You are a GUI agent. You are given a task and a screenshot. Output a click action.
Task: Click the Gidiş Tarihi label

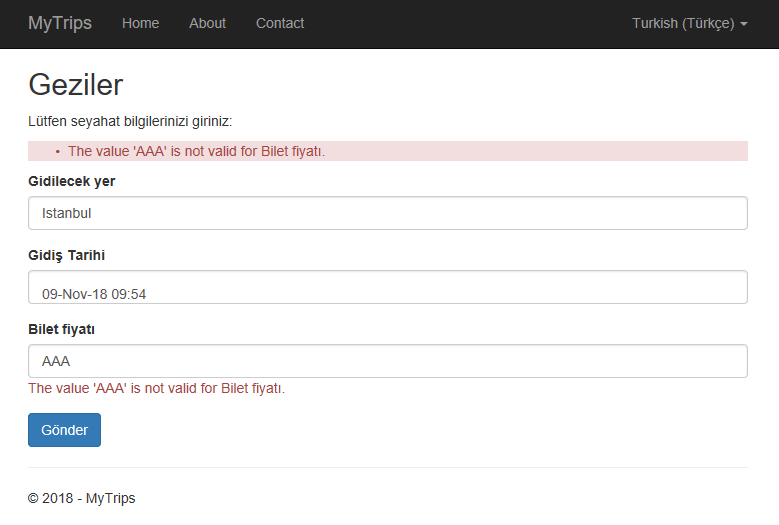pyautogui.click(x=67, y=255)
